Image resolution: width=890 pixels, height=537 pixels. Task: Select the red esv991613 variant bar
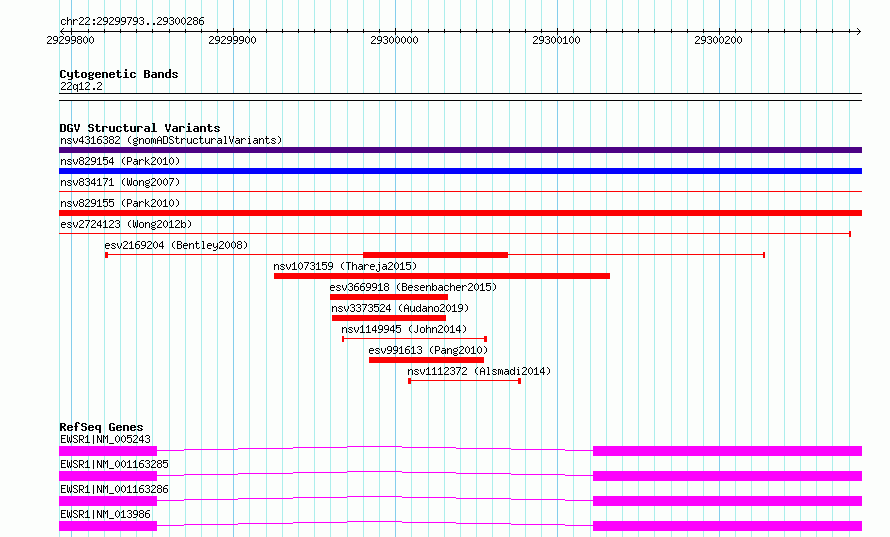[426, 360]
